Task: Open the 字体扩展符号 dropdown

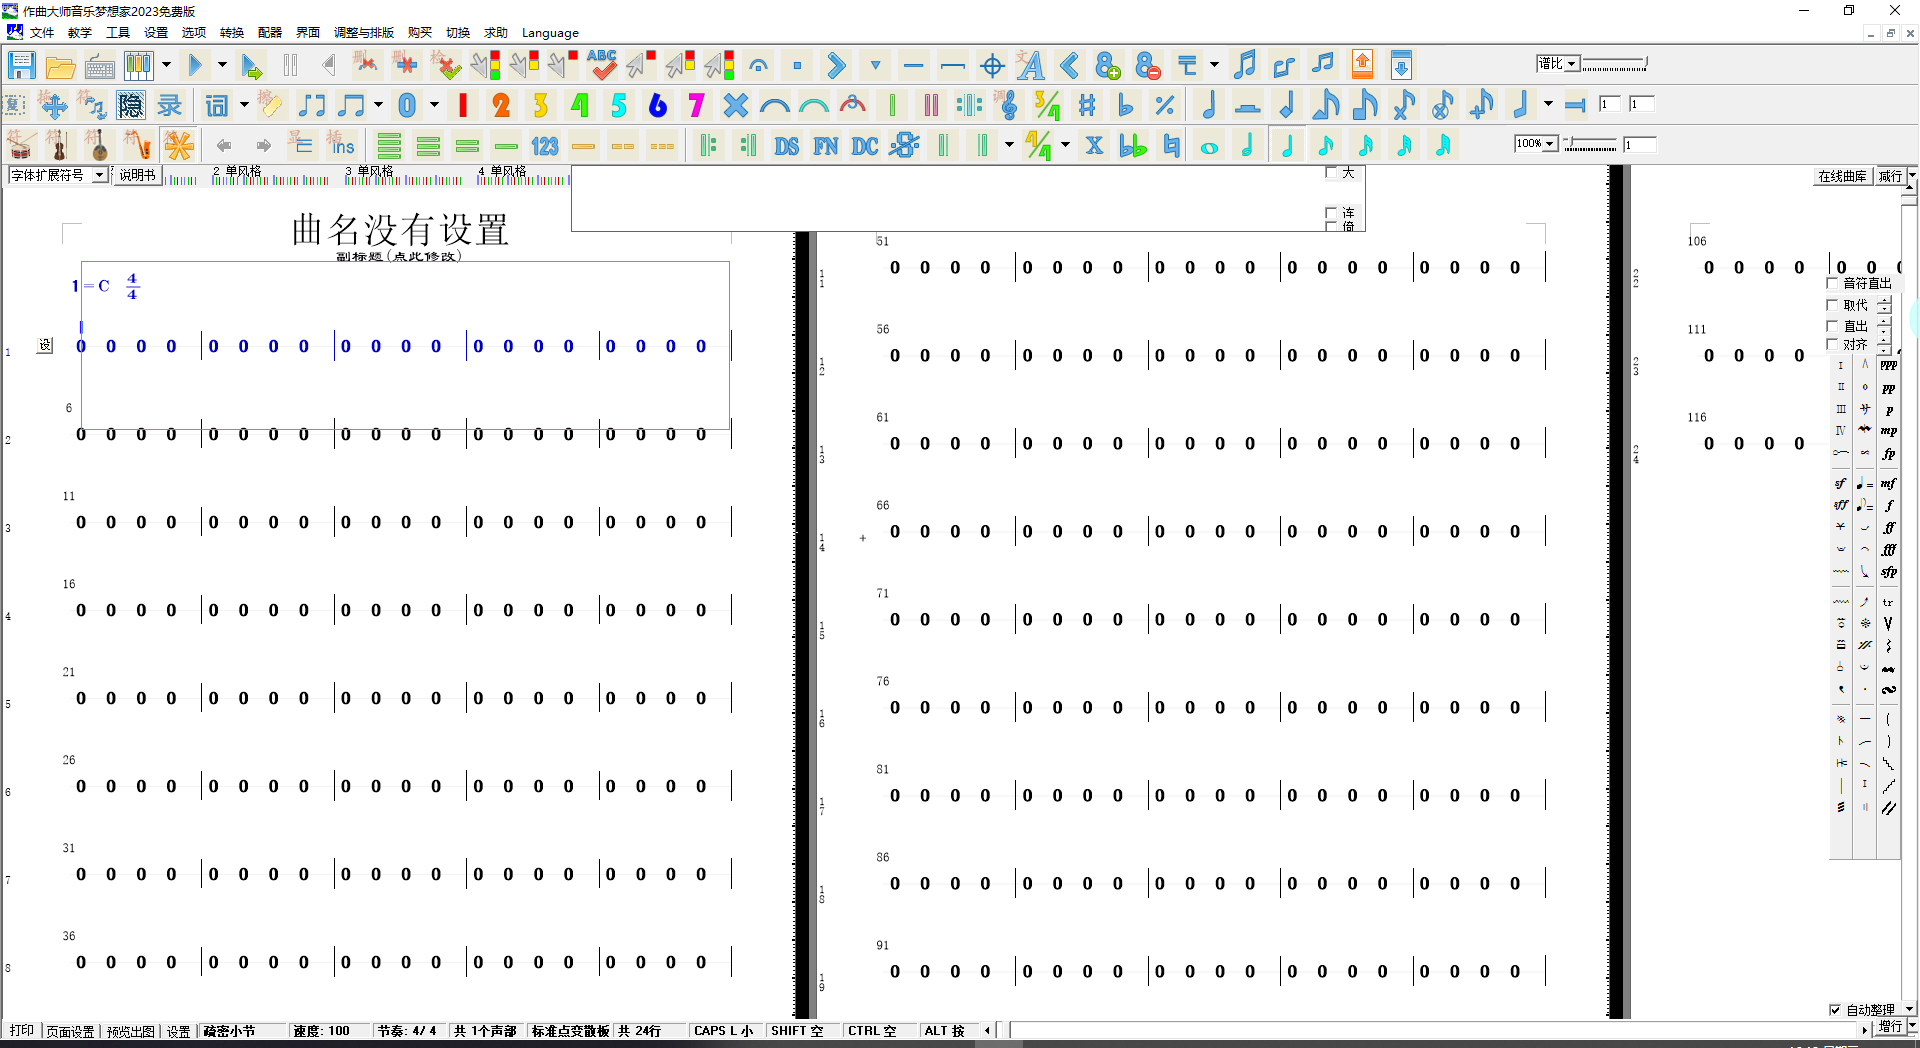Action: [99, 175]
